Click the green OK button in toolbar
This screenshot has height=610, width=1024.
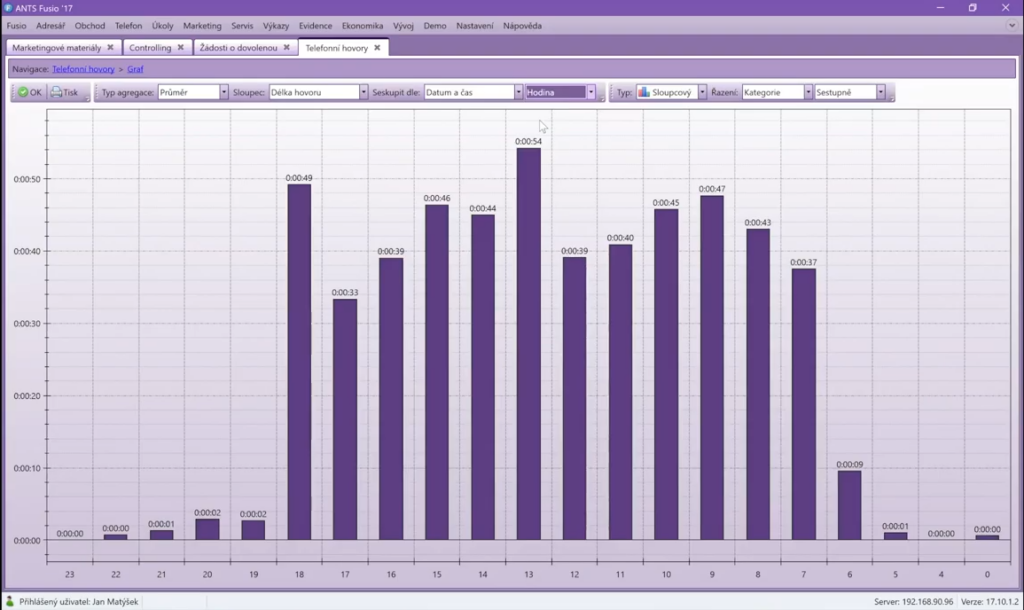pos(29,92)
